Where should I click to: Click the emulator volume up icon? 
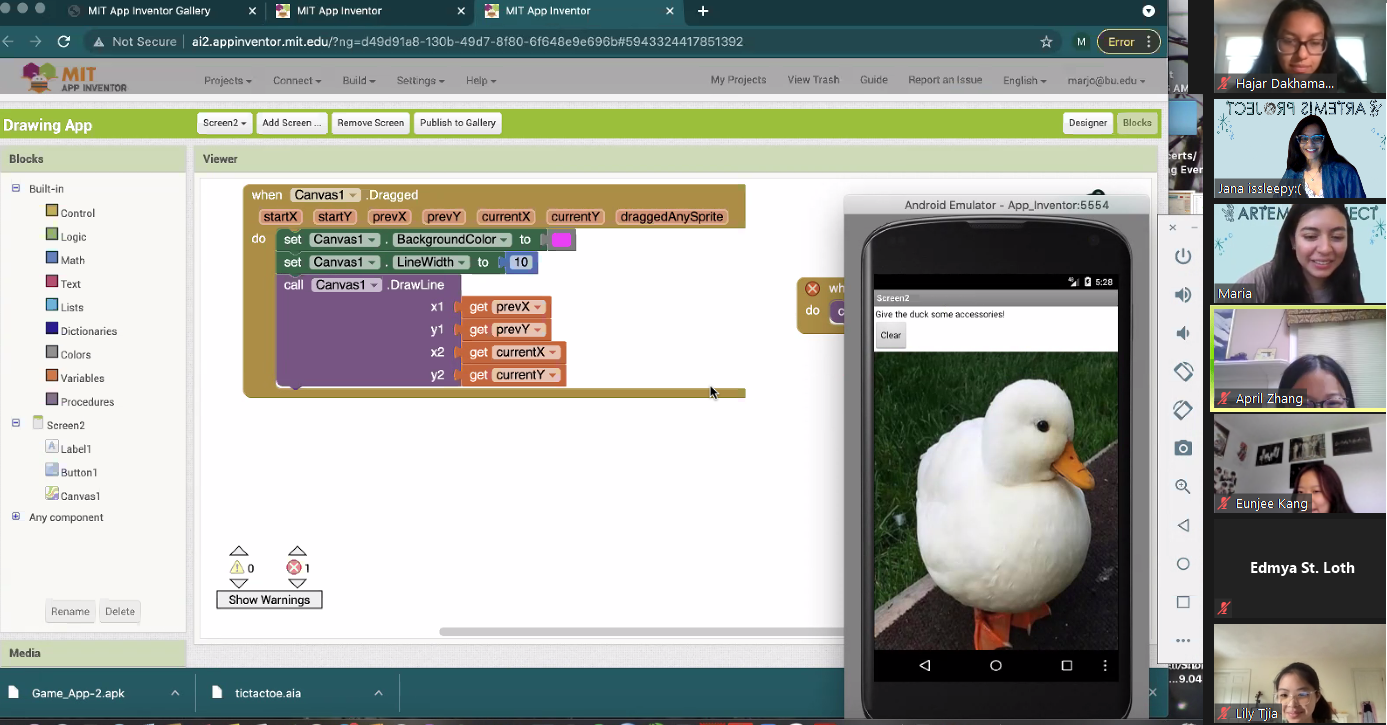(x=1183, y=295)
